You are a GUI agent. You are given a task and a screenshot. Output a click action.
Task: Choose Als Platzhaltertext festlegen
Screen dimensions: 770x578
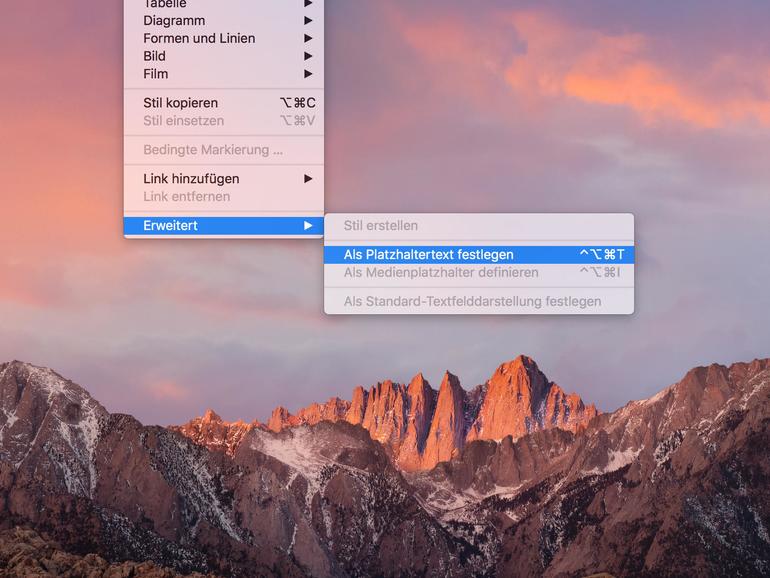[x=479, y=254]
